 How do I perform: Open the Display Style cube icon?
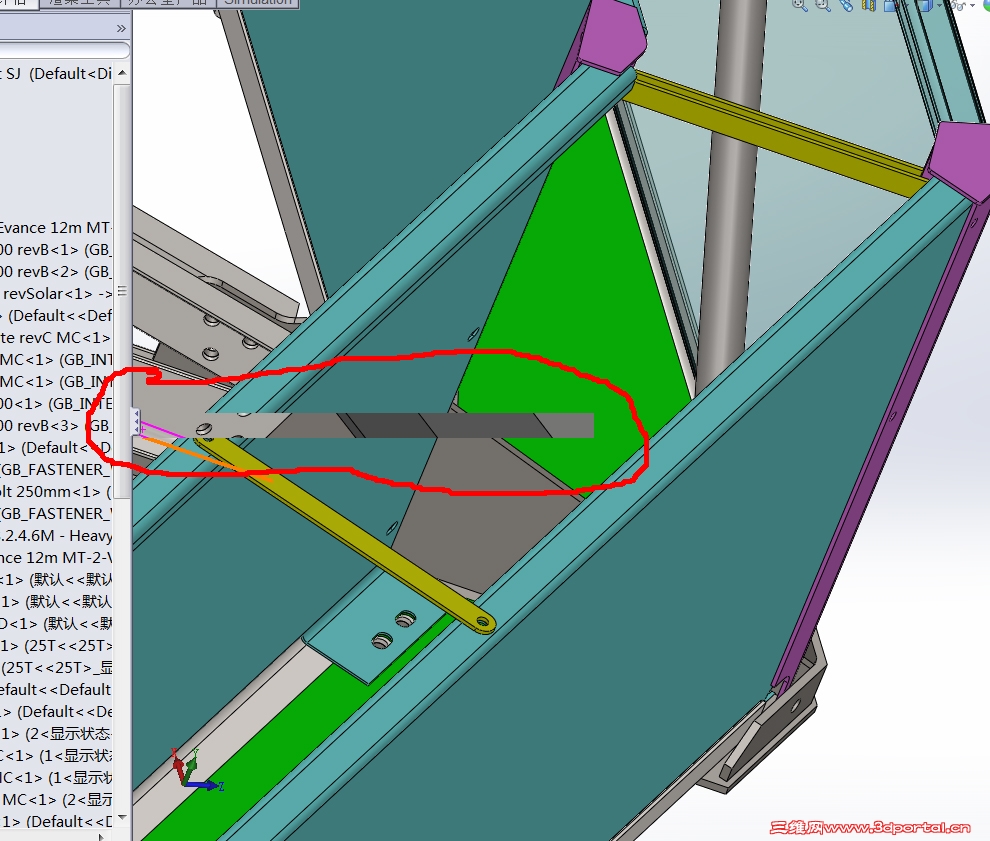coord(925,5)
